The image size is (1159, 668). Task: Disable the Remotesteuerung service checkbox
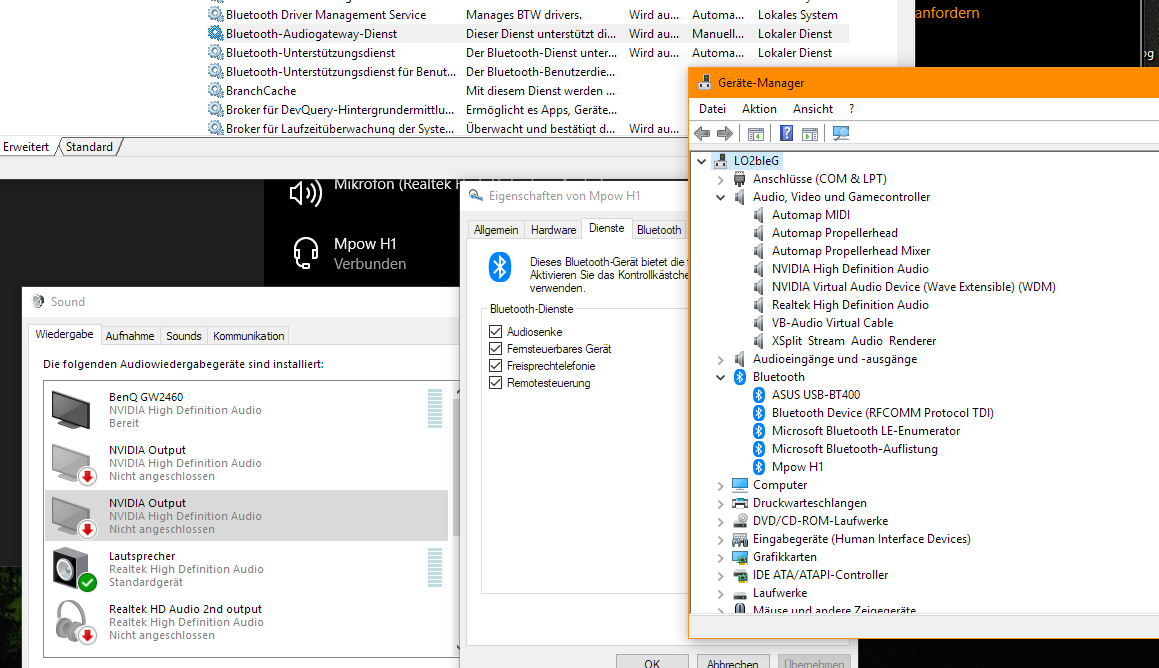(x=495, y=383)
